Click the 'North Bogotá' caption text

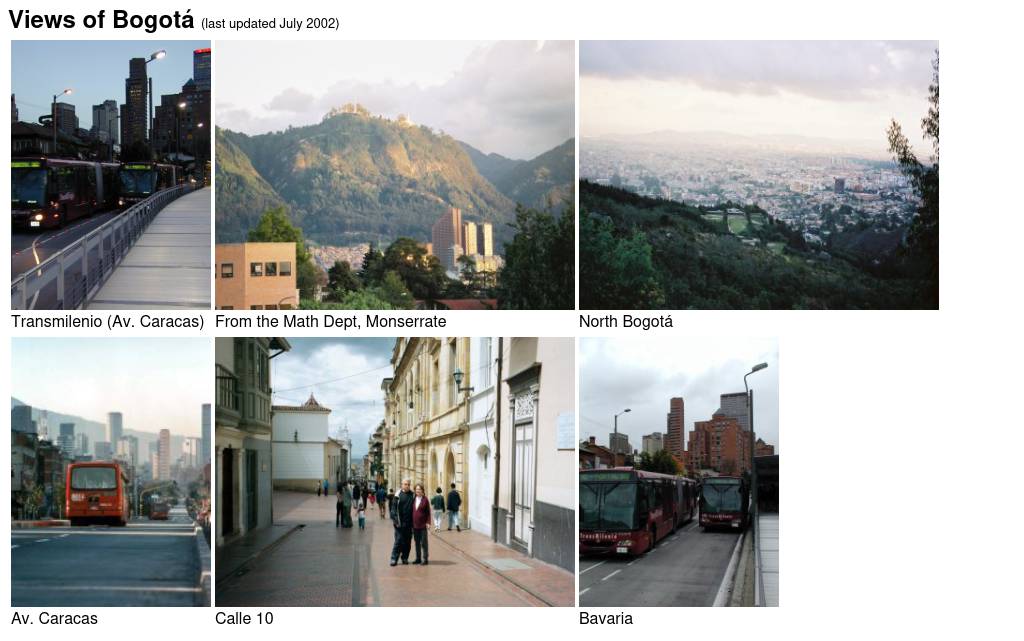coord(626,322)
